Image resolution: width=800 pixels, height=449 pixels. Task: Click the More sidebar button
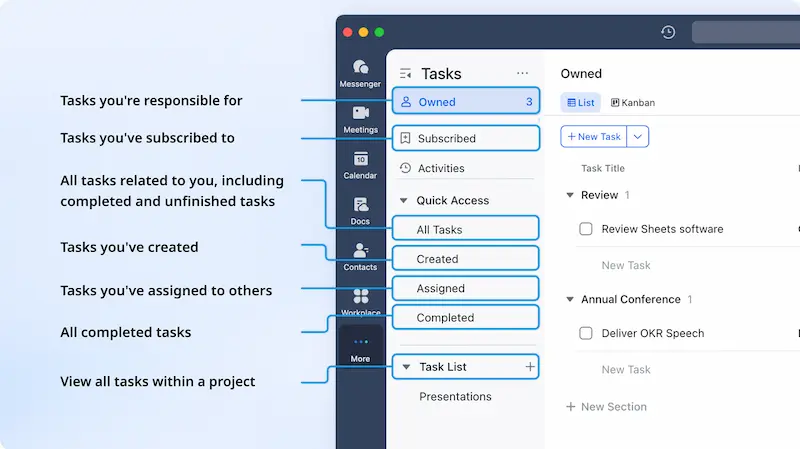360,349
